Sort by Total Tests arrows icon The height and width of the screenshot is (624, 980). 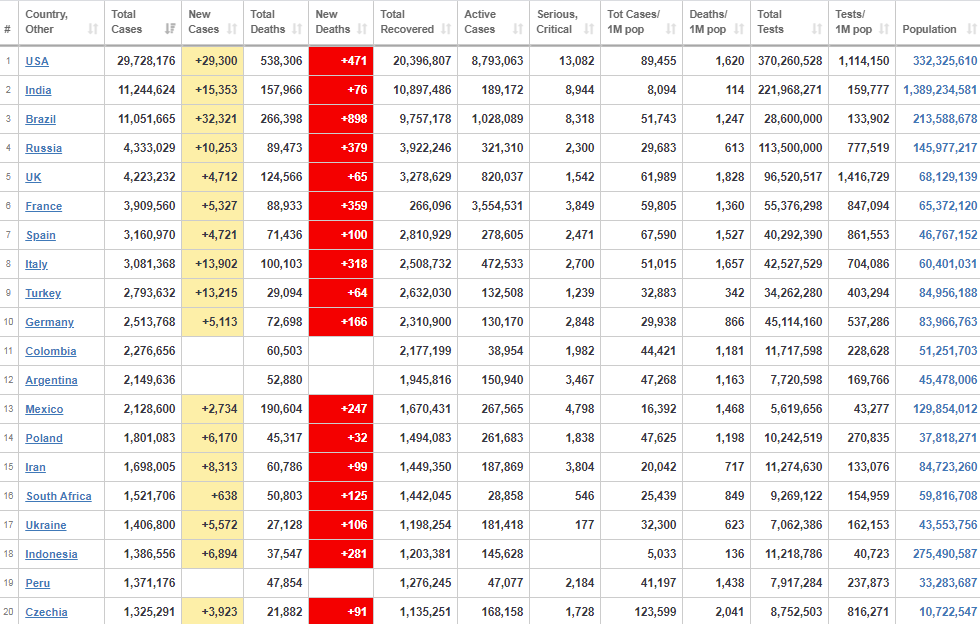pos(817,29)
